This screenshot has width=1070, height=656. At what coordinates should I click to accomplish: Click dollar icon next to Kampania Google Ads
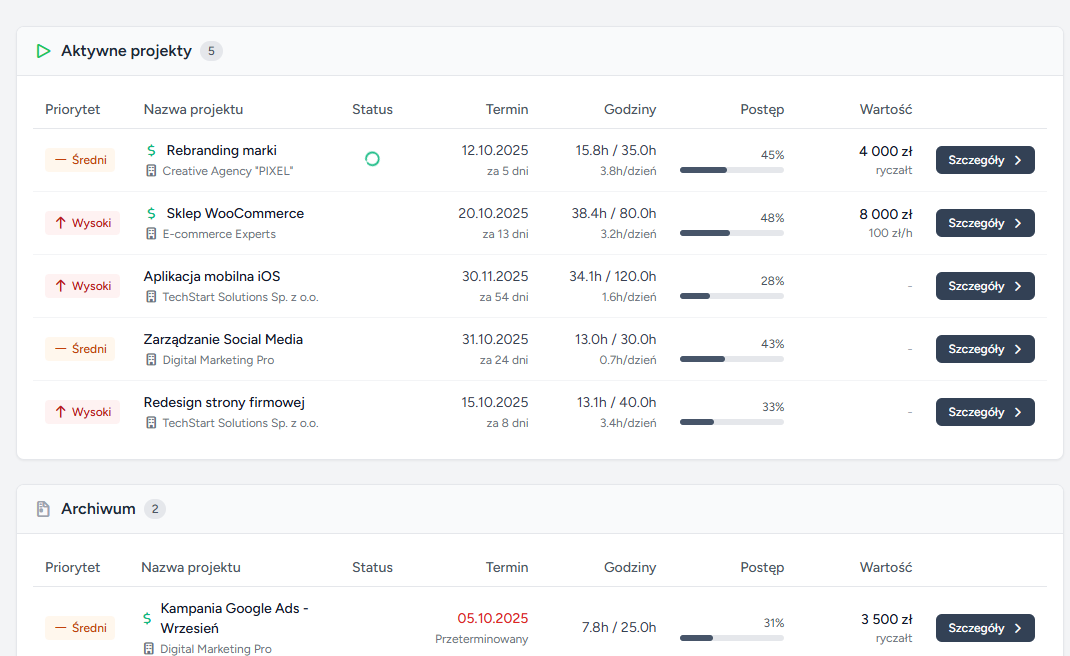click(x=148, y=618)
